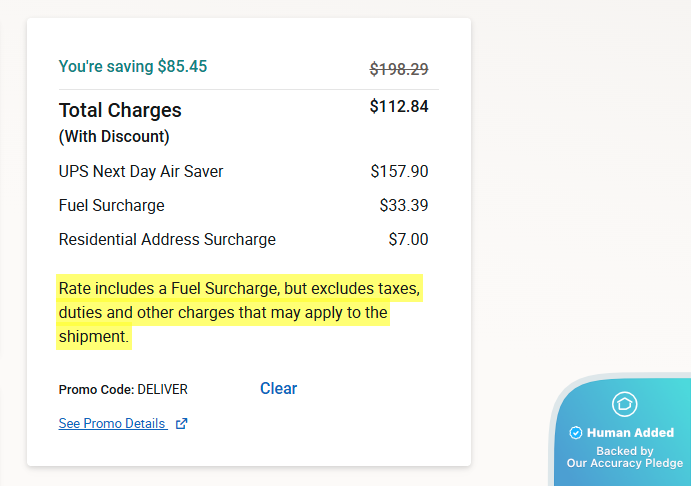Click the checkmark icon beside Human Added
The image size is (691, 486).
click(576, 433)
